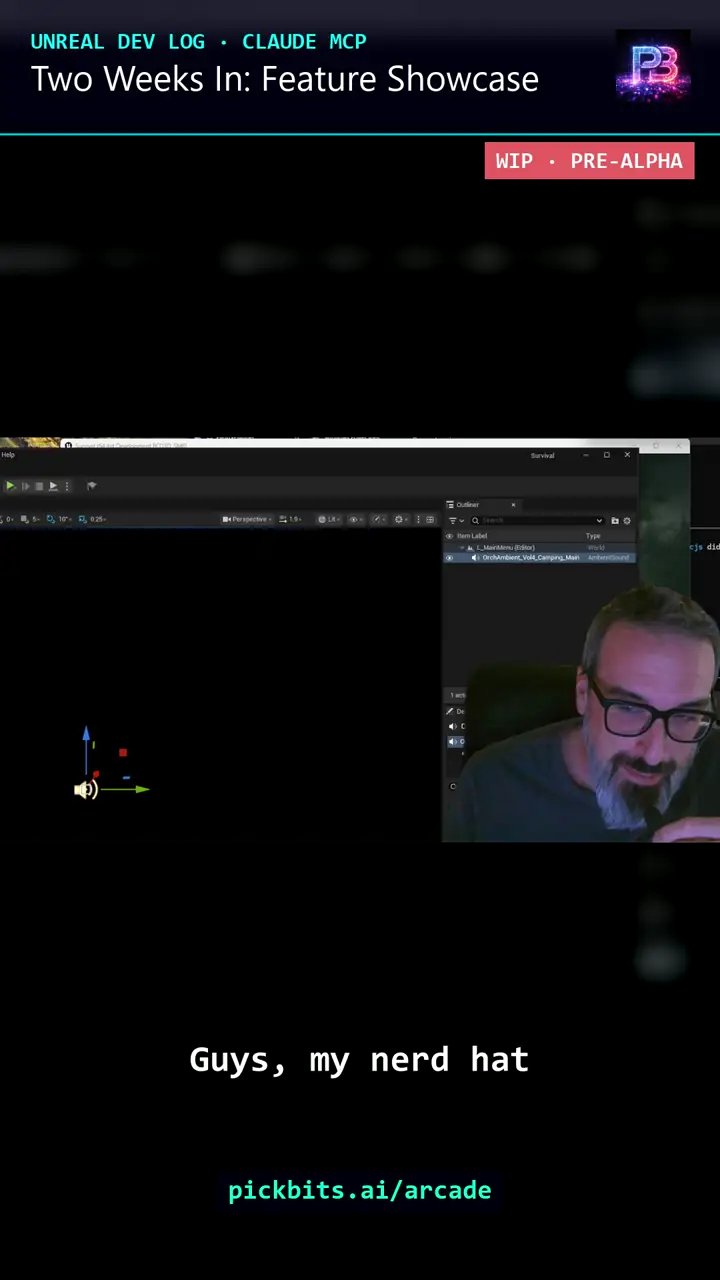The height and width of the screenshot is (1280, 720).
Task: Click the pickbits.ai/arcade link text
Action: tap(360, 1191)
